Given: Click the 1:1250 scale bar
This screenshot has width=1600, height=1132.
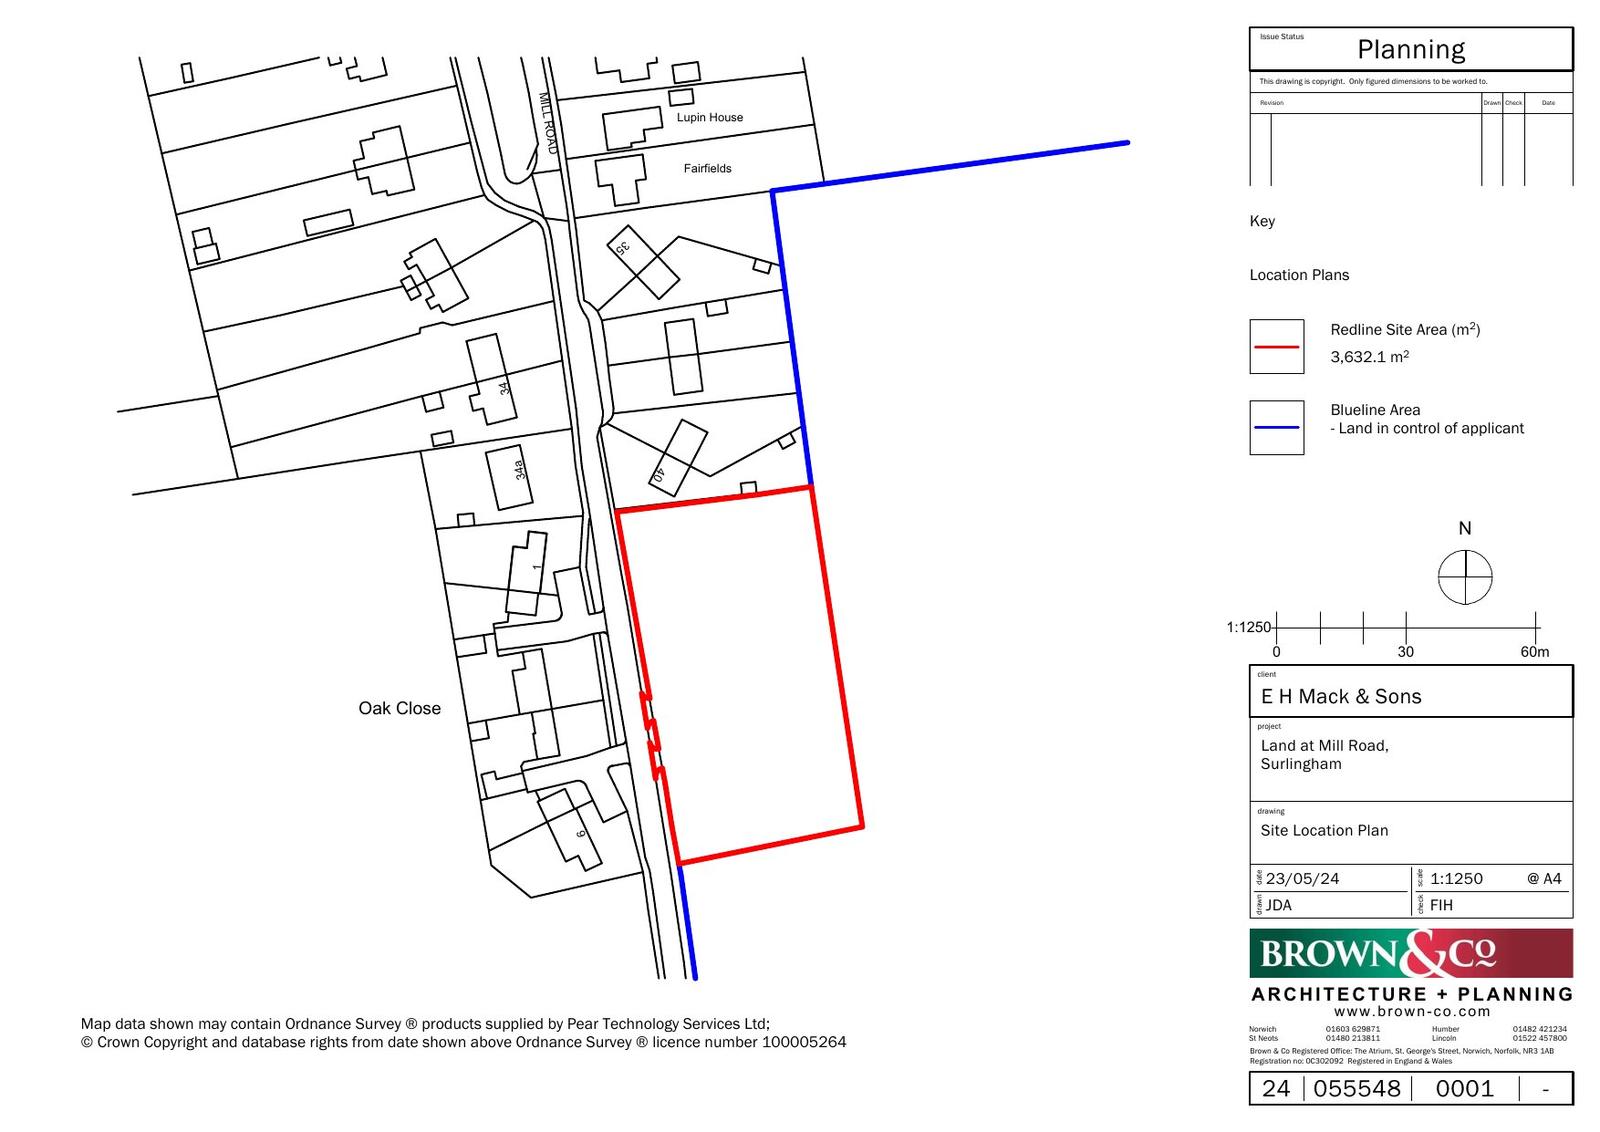Looking at the screenshot, I should click(1405, 628).
